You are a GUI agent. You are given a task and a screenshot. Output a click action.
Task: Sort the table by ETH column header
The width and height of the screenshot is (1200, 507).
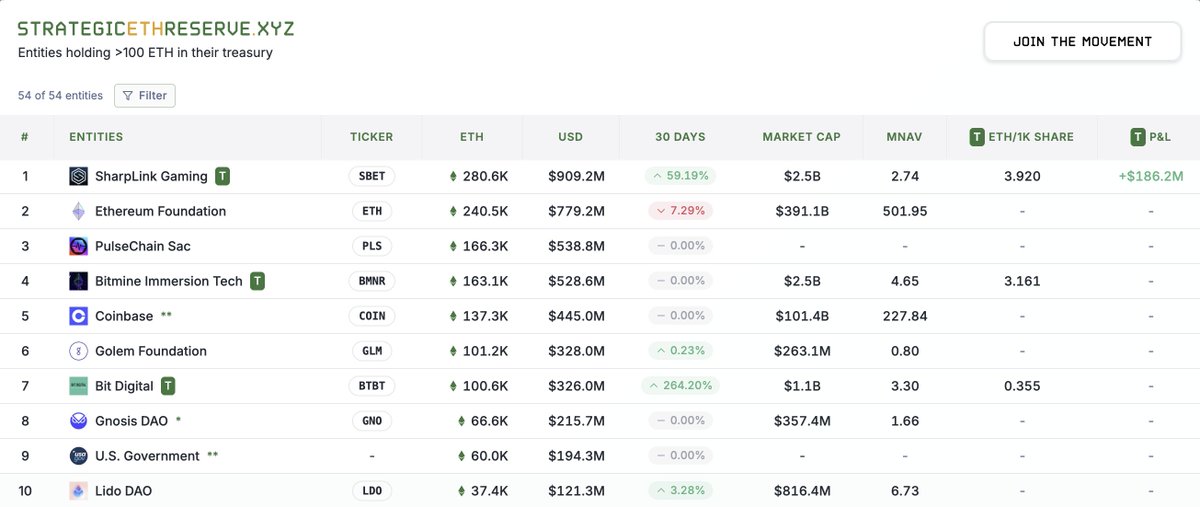[x=471, y=137]
